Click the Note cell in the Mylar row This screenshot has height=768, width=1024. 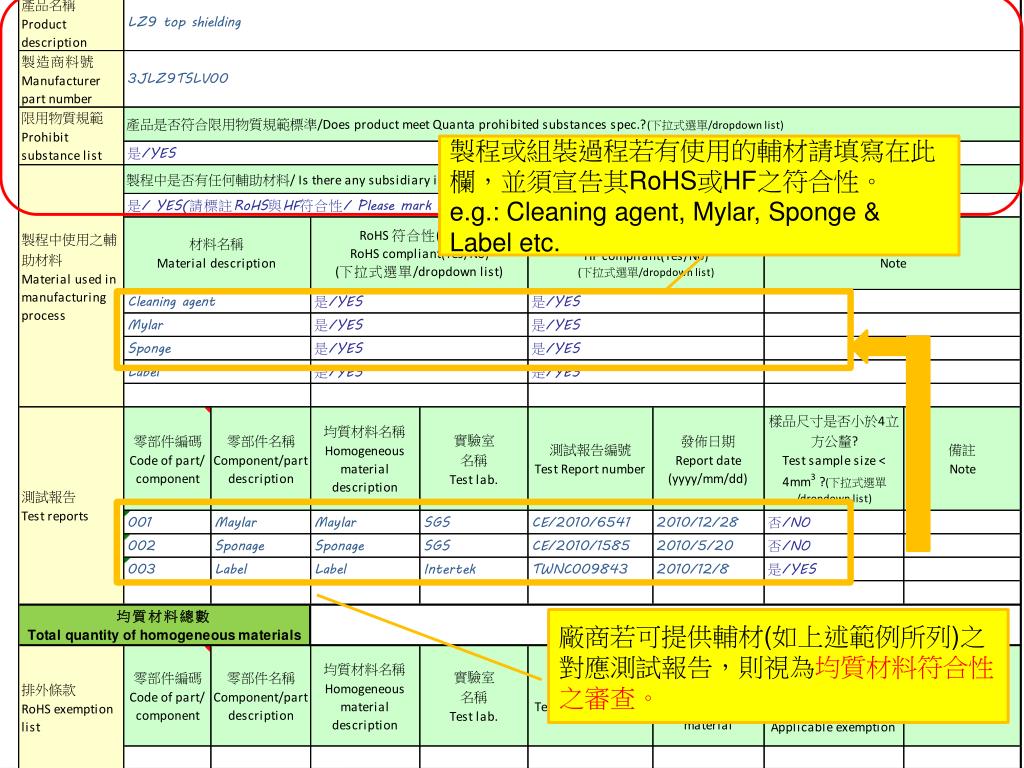tap(892, 325)
